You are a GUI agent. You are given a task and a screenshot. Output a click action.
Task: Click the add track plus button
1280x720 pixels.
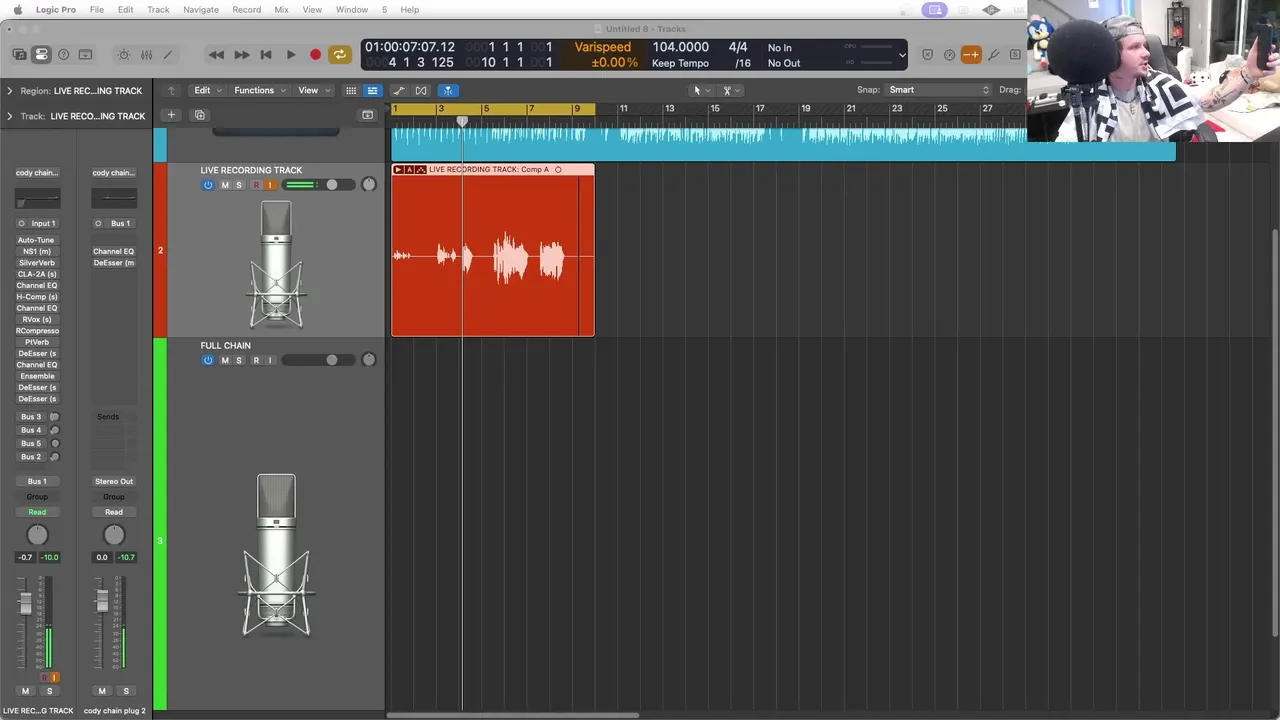(171, 115)
